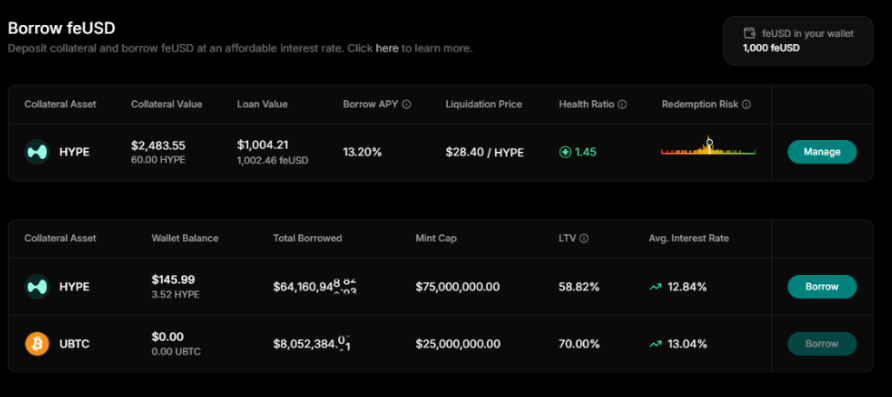The width and height of the screenshot is (892, 397).
Task: Open Manage for the HYPE position
Action: 822,152
